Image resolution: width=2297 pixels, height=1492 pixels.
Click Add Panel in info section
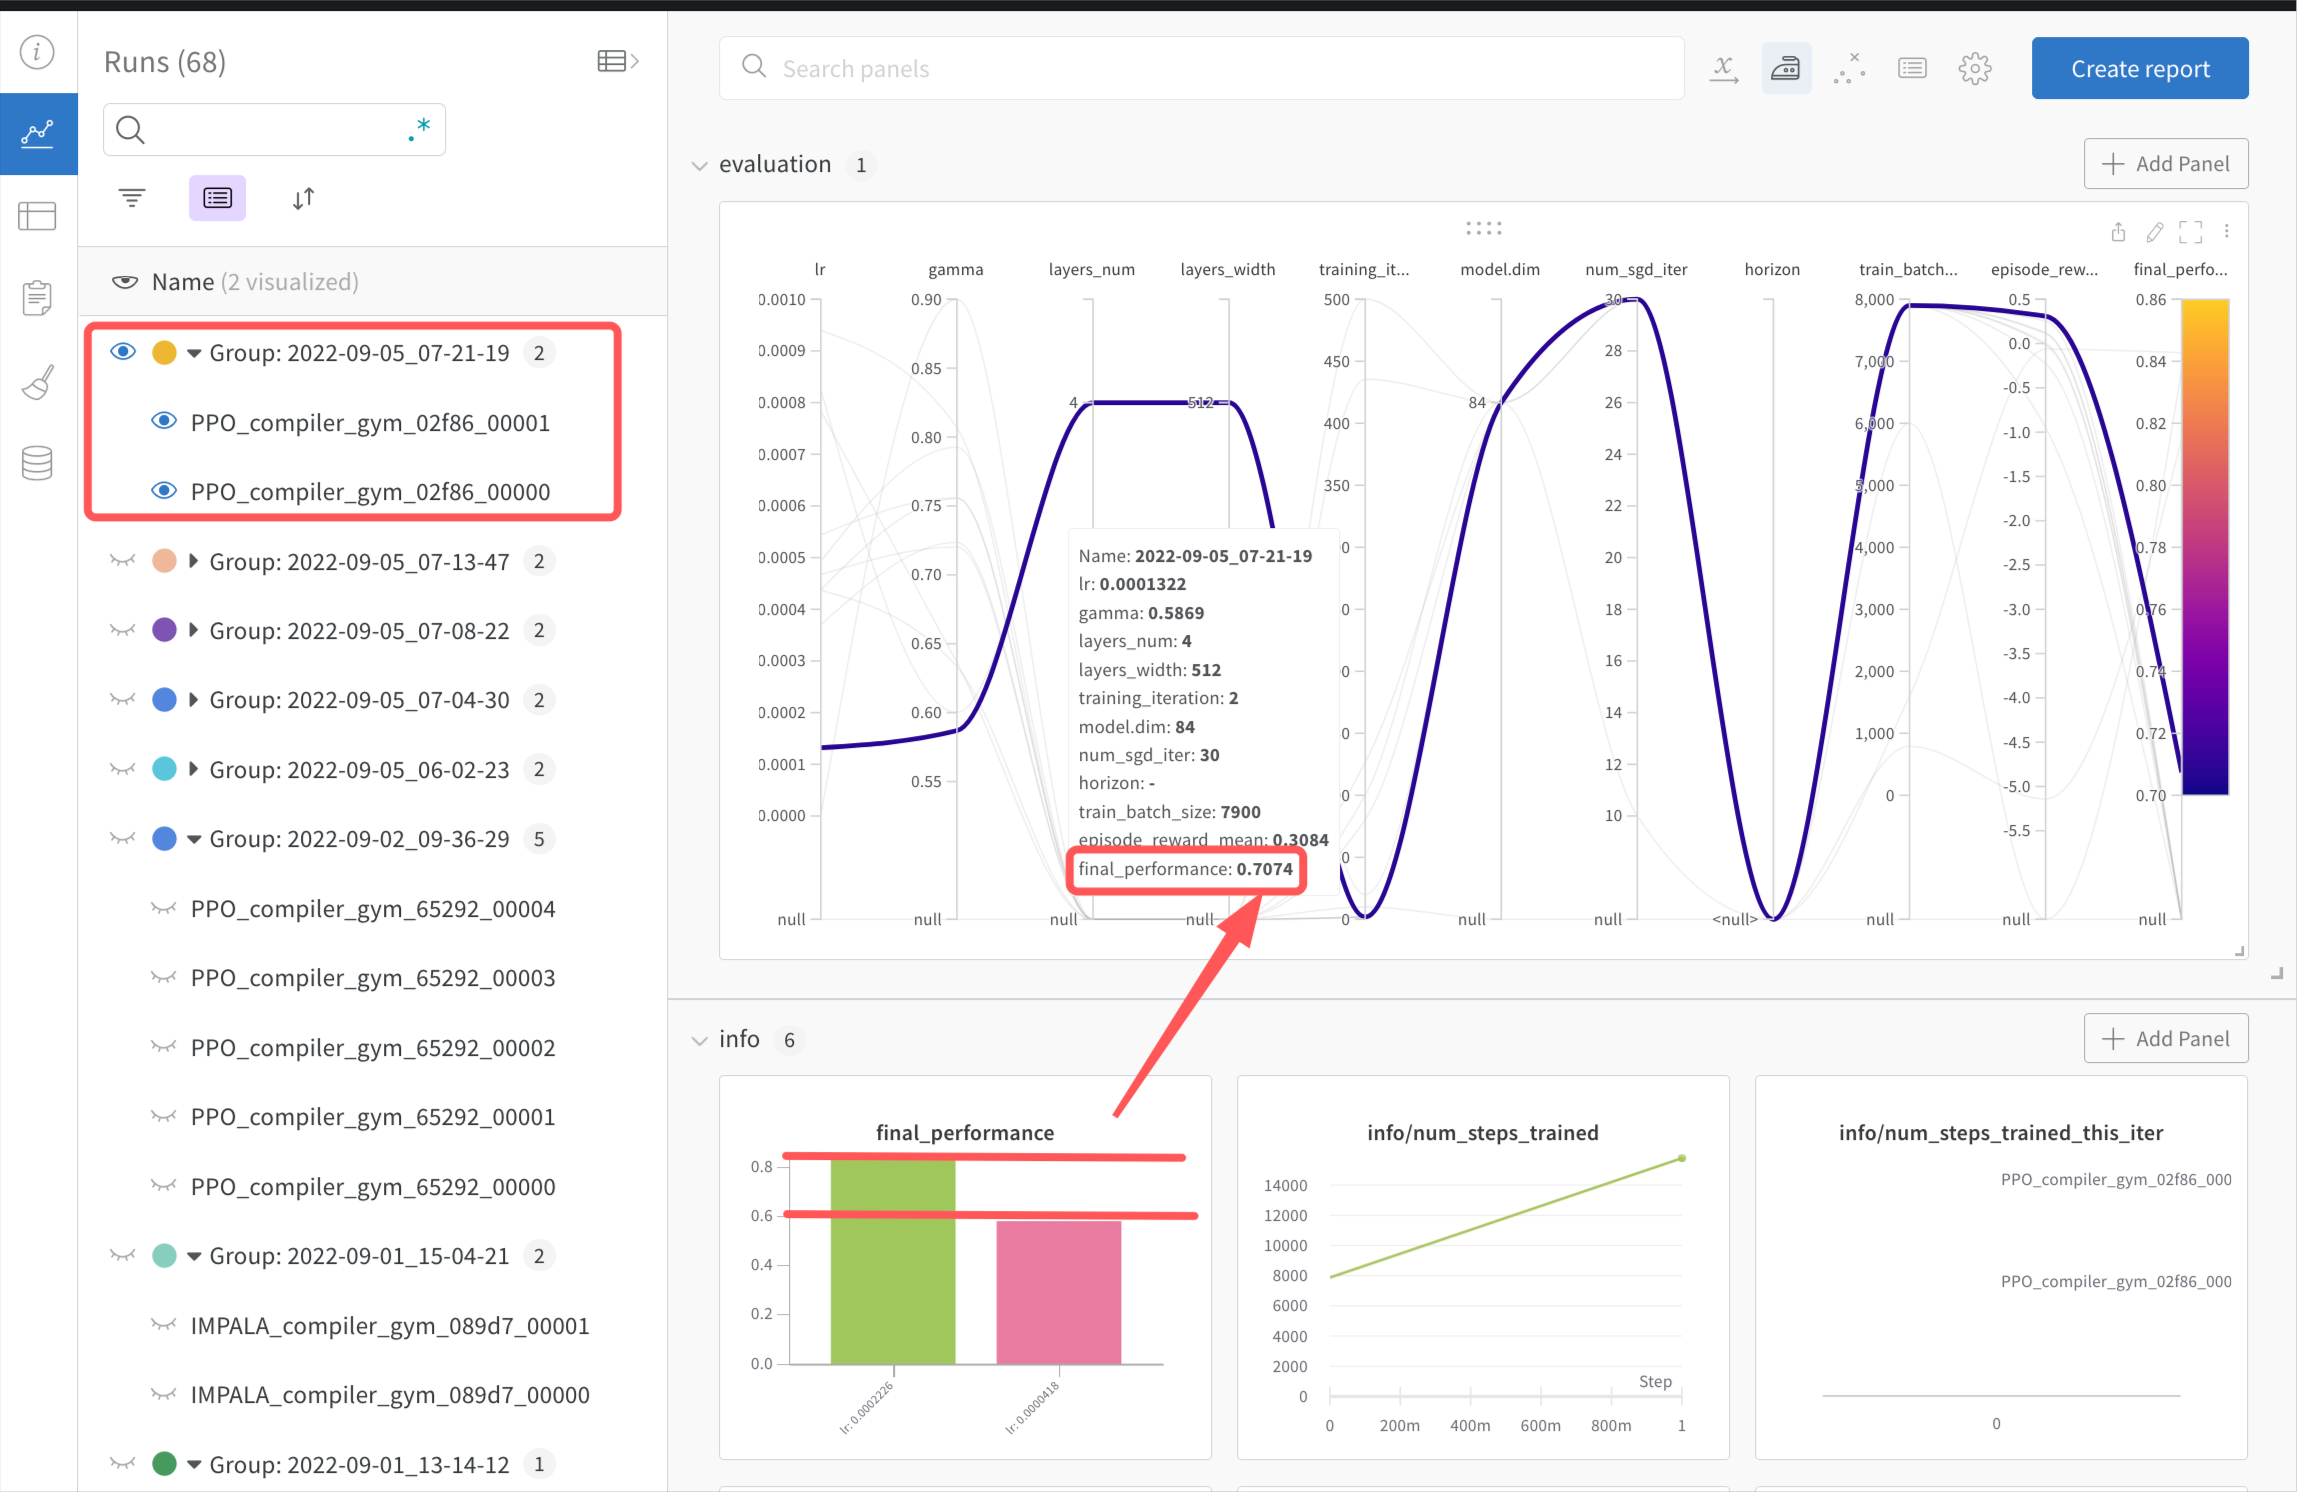point(2166,1039)
